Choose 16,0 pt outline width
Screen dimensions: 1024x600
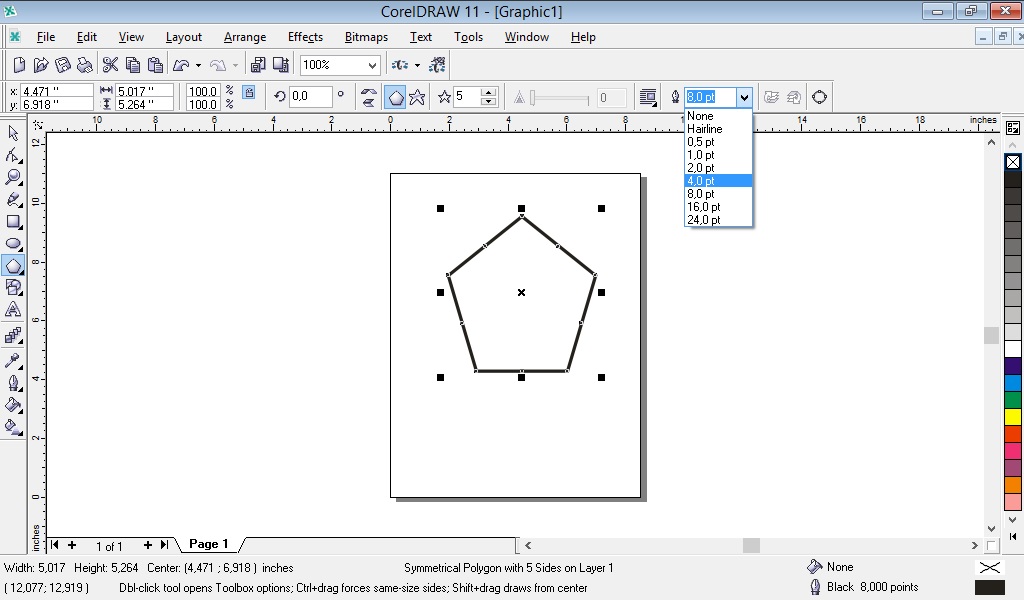(x=718, y=207)
